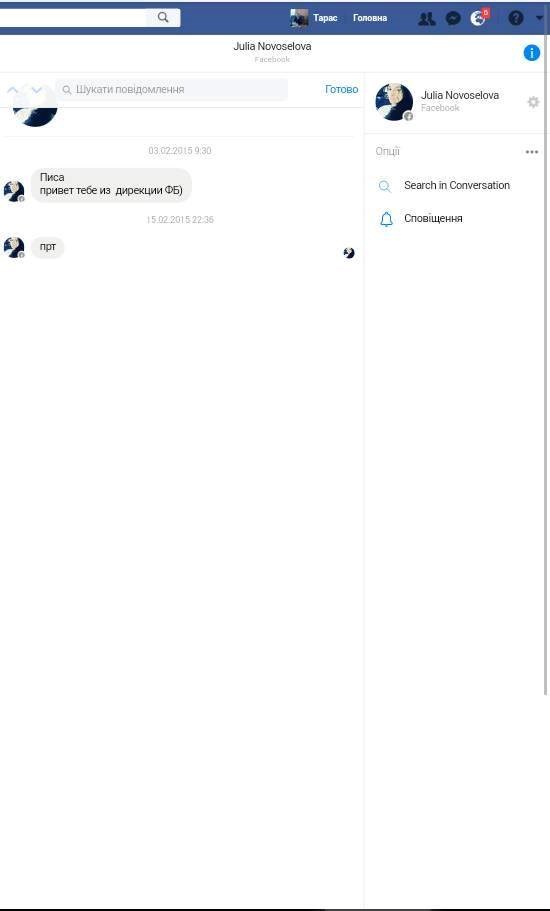Click the magnifier next to Search in Conversation
This screenshot has width=550, height=911.
[384, 186]
